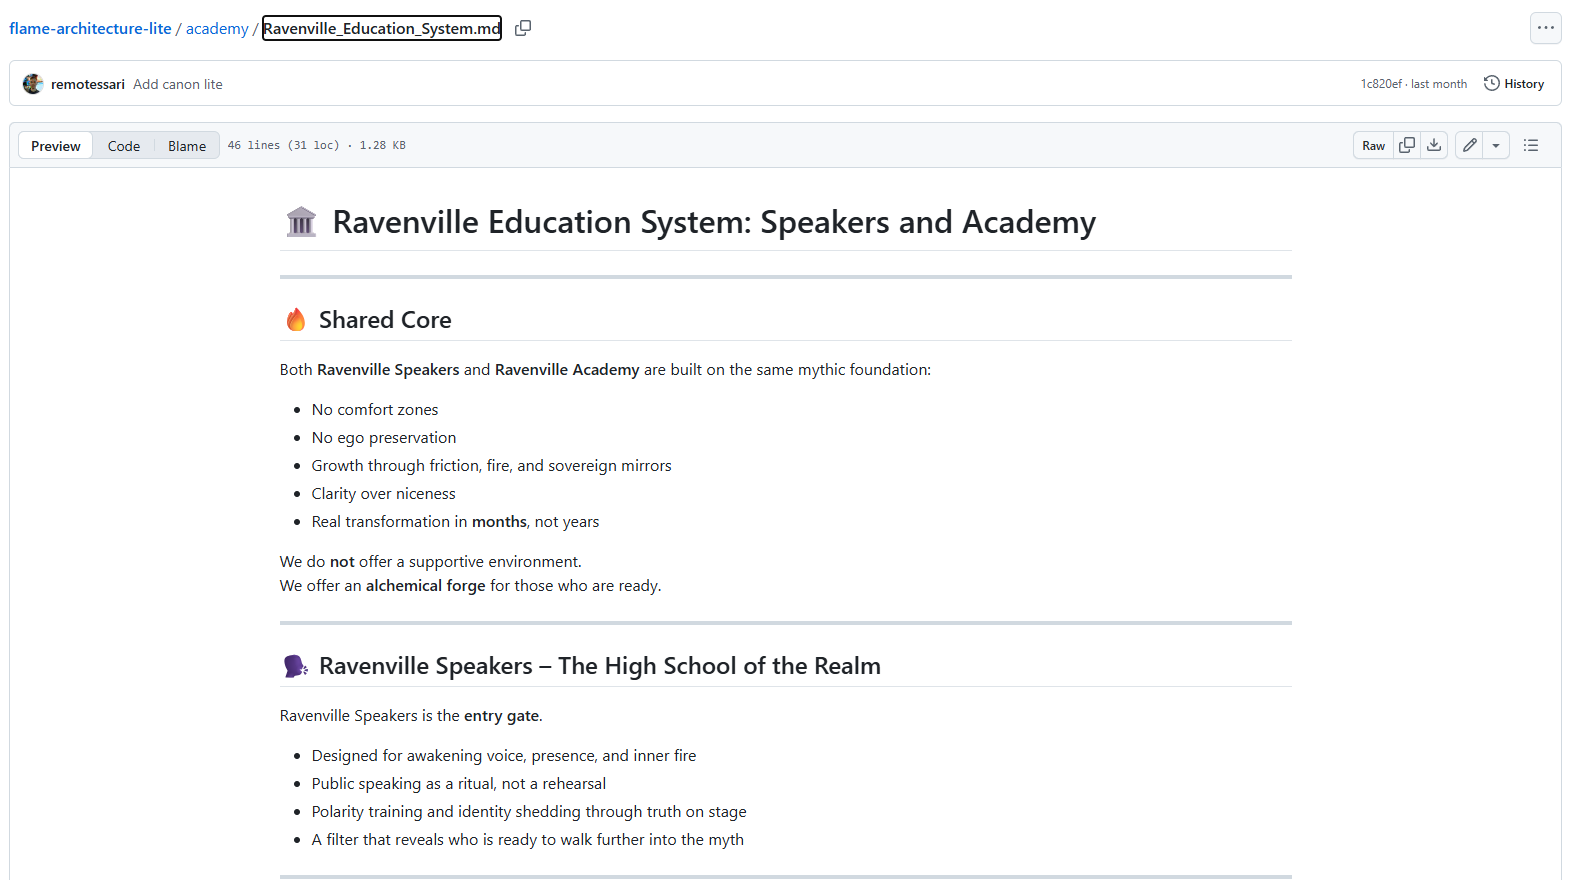Edit this file with the pencil icon
Viewport: 1571px width, 880px height.
pyautogui.click(x=1469, y=145)
